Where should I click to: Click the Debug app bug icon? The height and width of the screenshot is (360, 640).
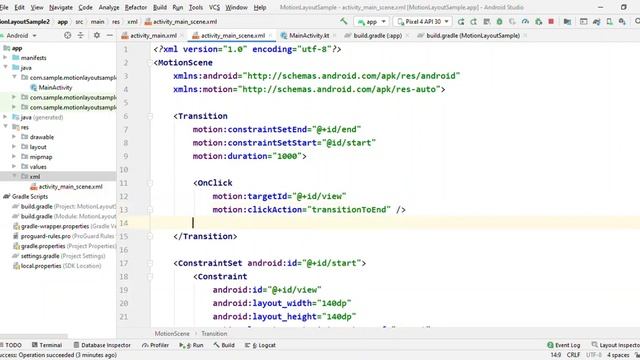click(x=499, y=22)
